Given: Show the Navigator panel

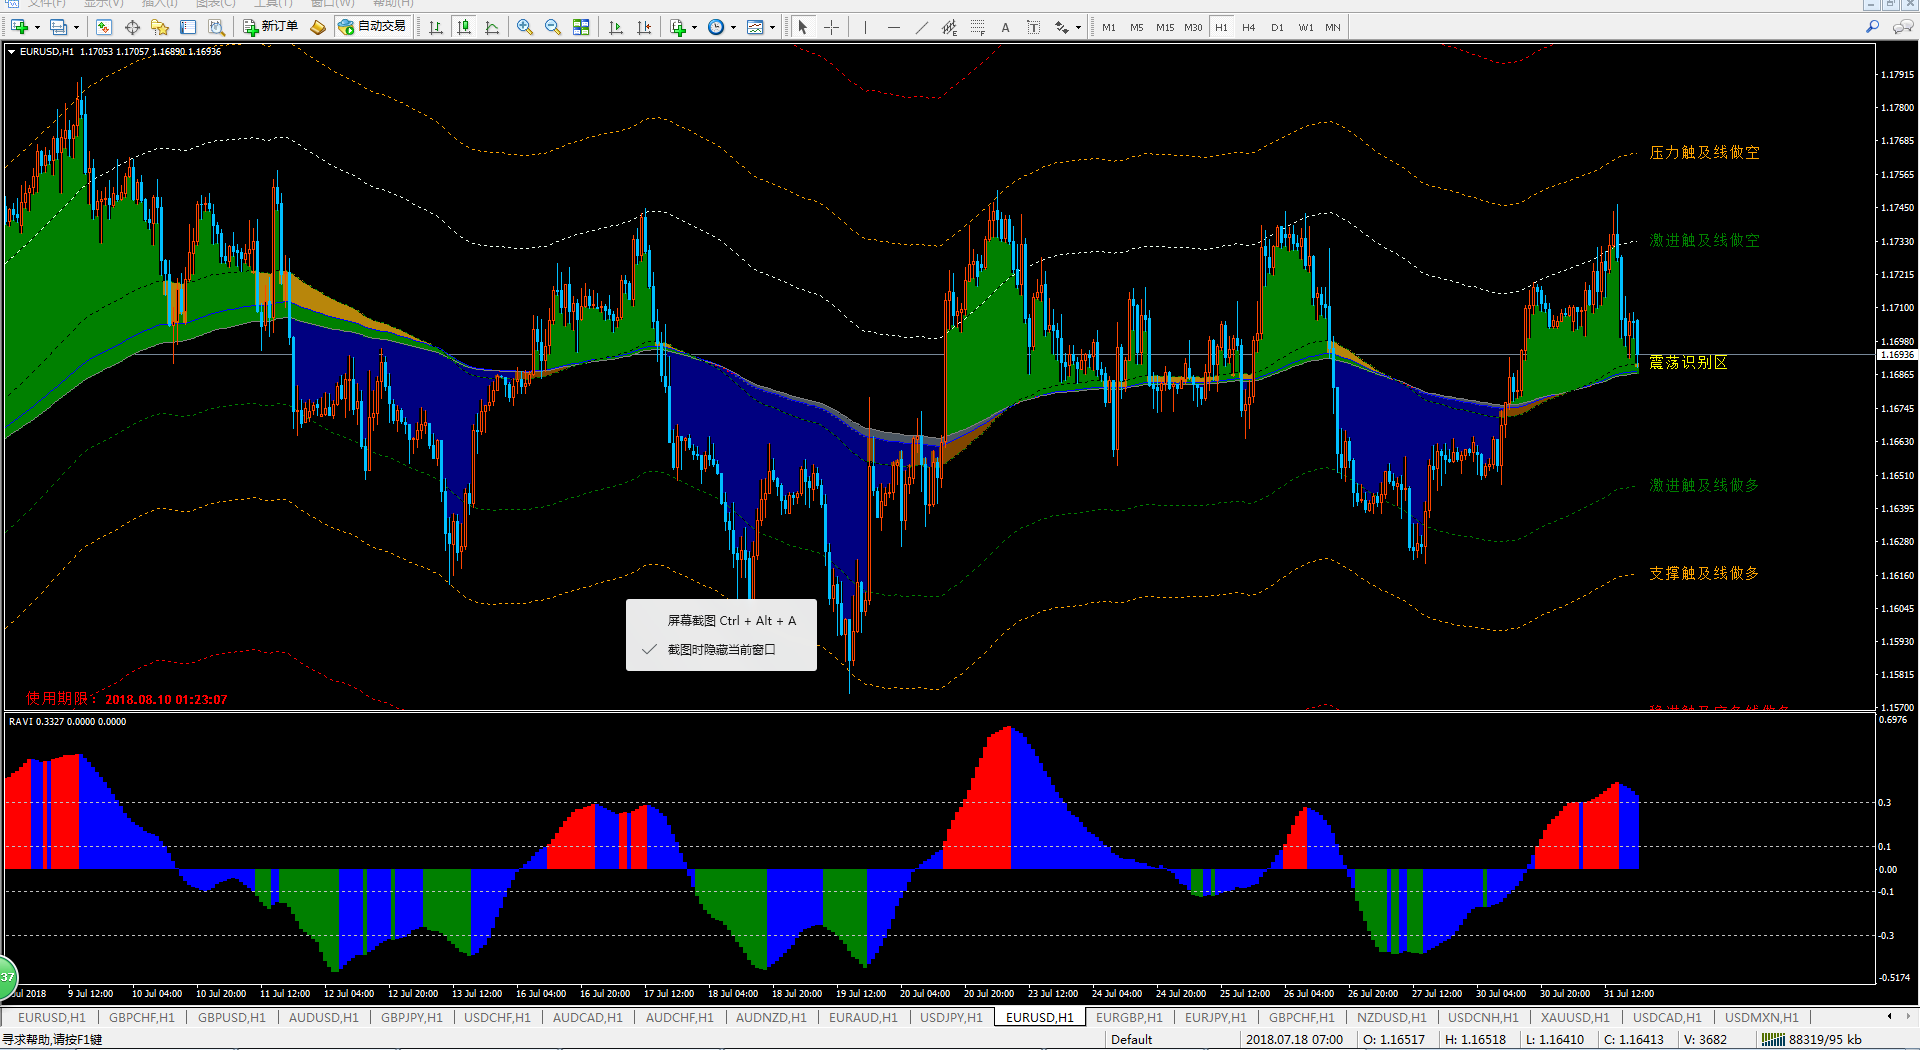Looking at the screenshot, I should pos(160,27).
